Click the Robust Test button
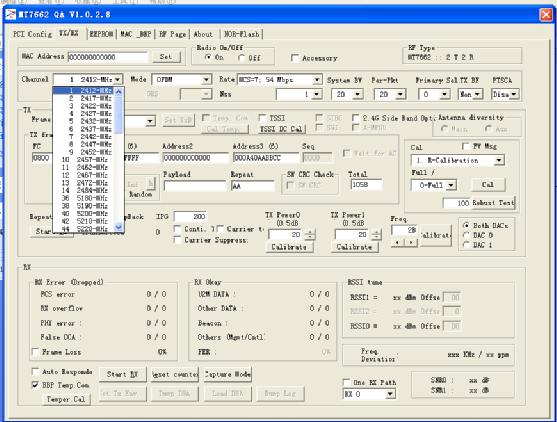This screenshot has height=422, width=557. point(493,203)
